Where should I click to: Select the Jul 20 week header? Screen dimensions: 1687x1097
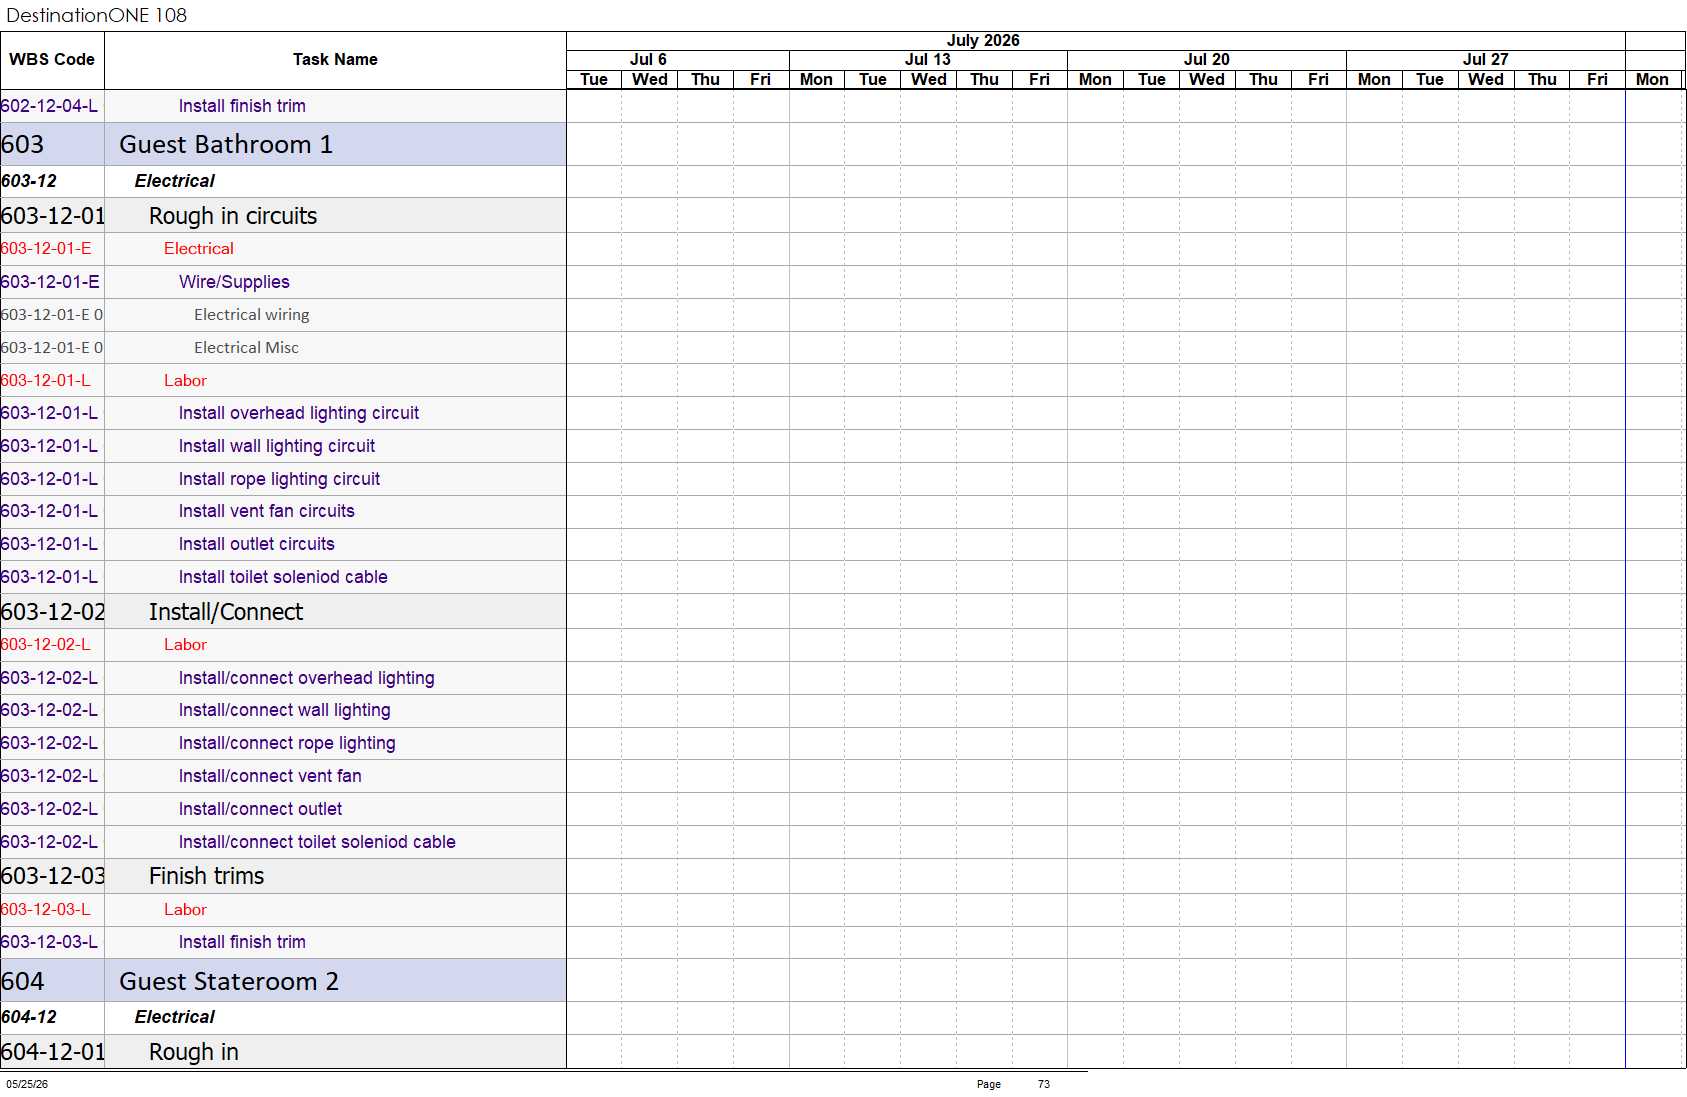click(1207, 59)
